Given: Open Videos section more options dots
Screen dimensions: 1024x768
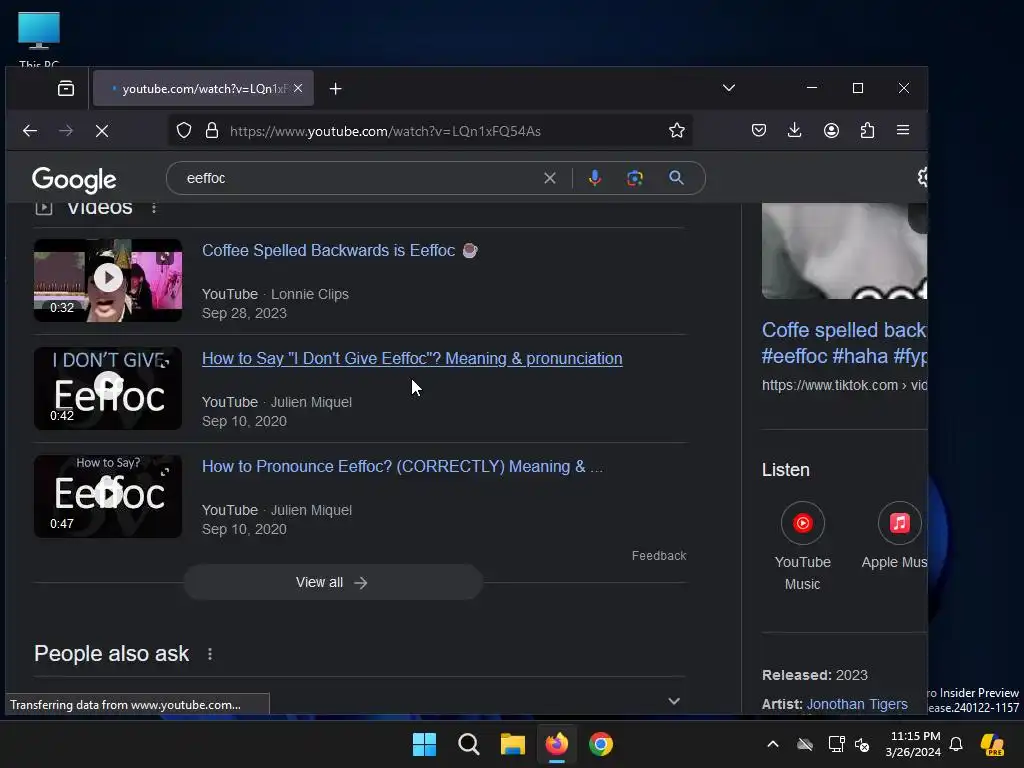Looking at the screenshot, I should pos(154,208).
